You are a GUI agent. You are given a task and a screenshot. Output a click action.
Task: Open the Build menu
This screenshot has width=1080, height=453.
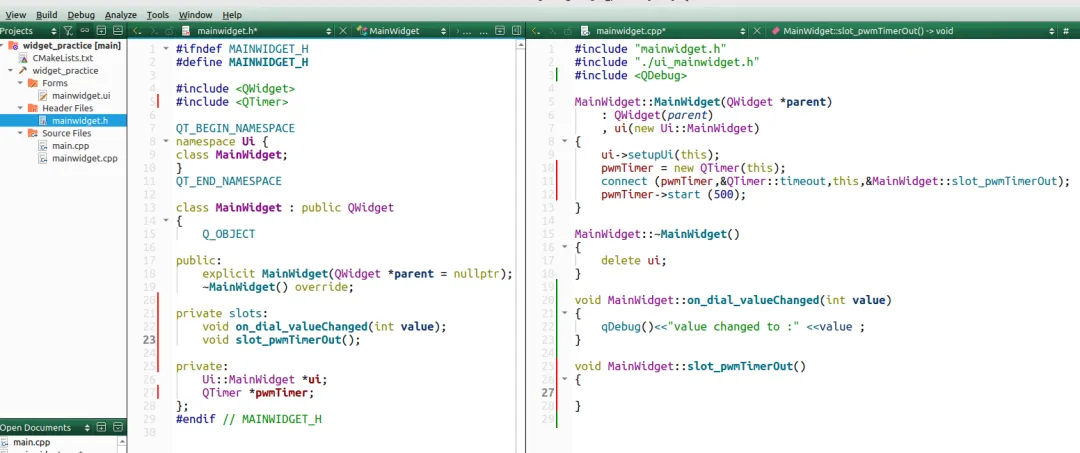[x=47, y=14]
